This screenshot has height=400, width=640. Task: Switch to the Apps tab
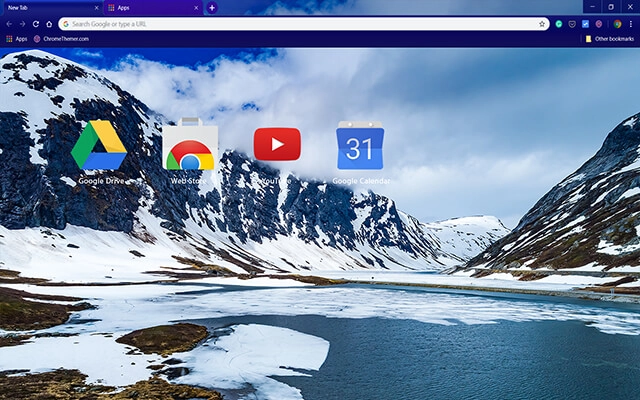tap(153, 8)
